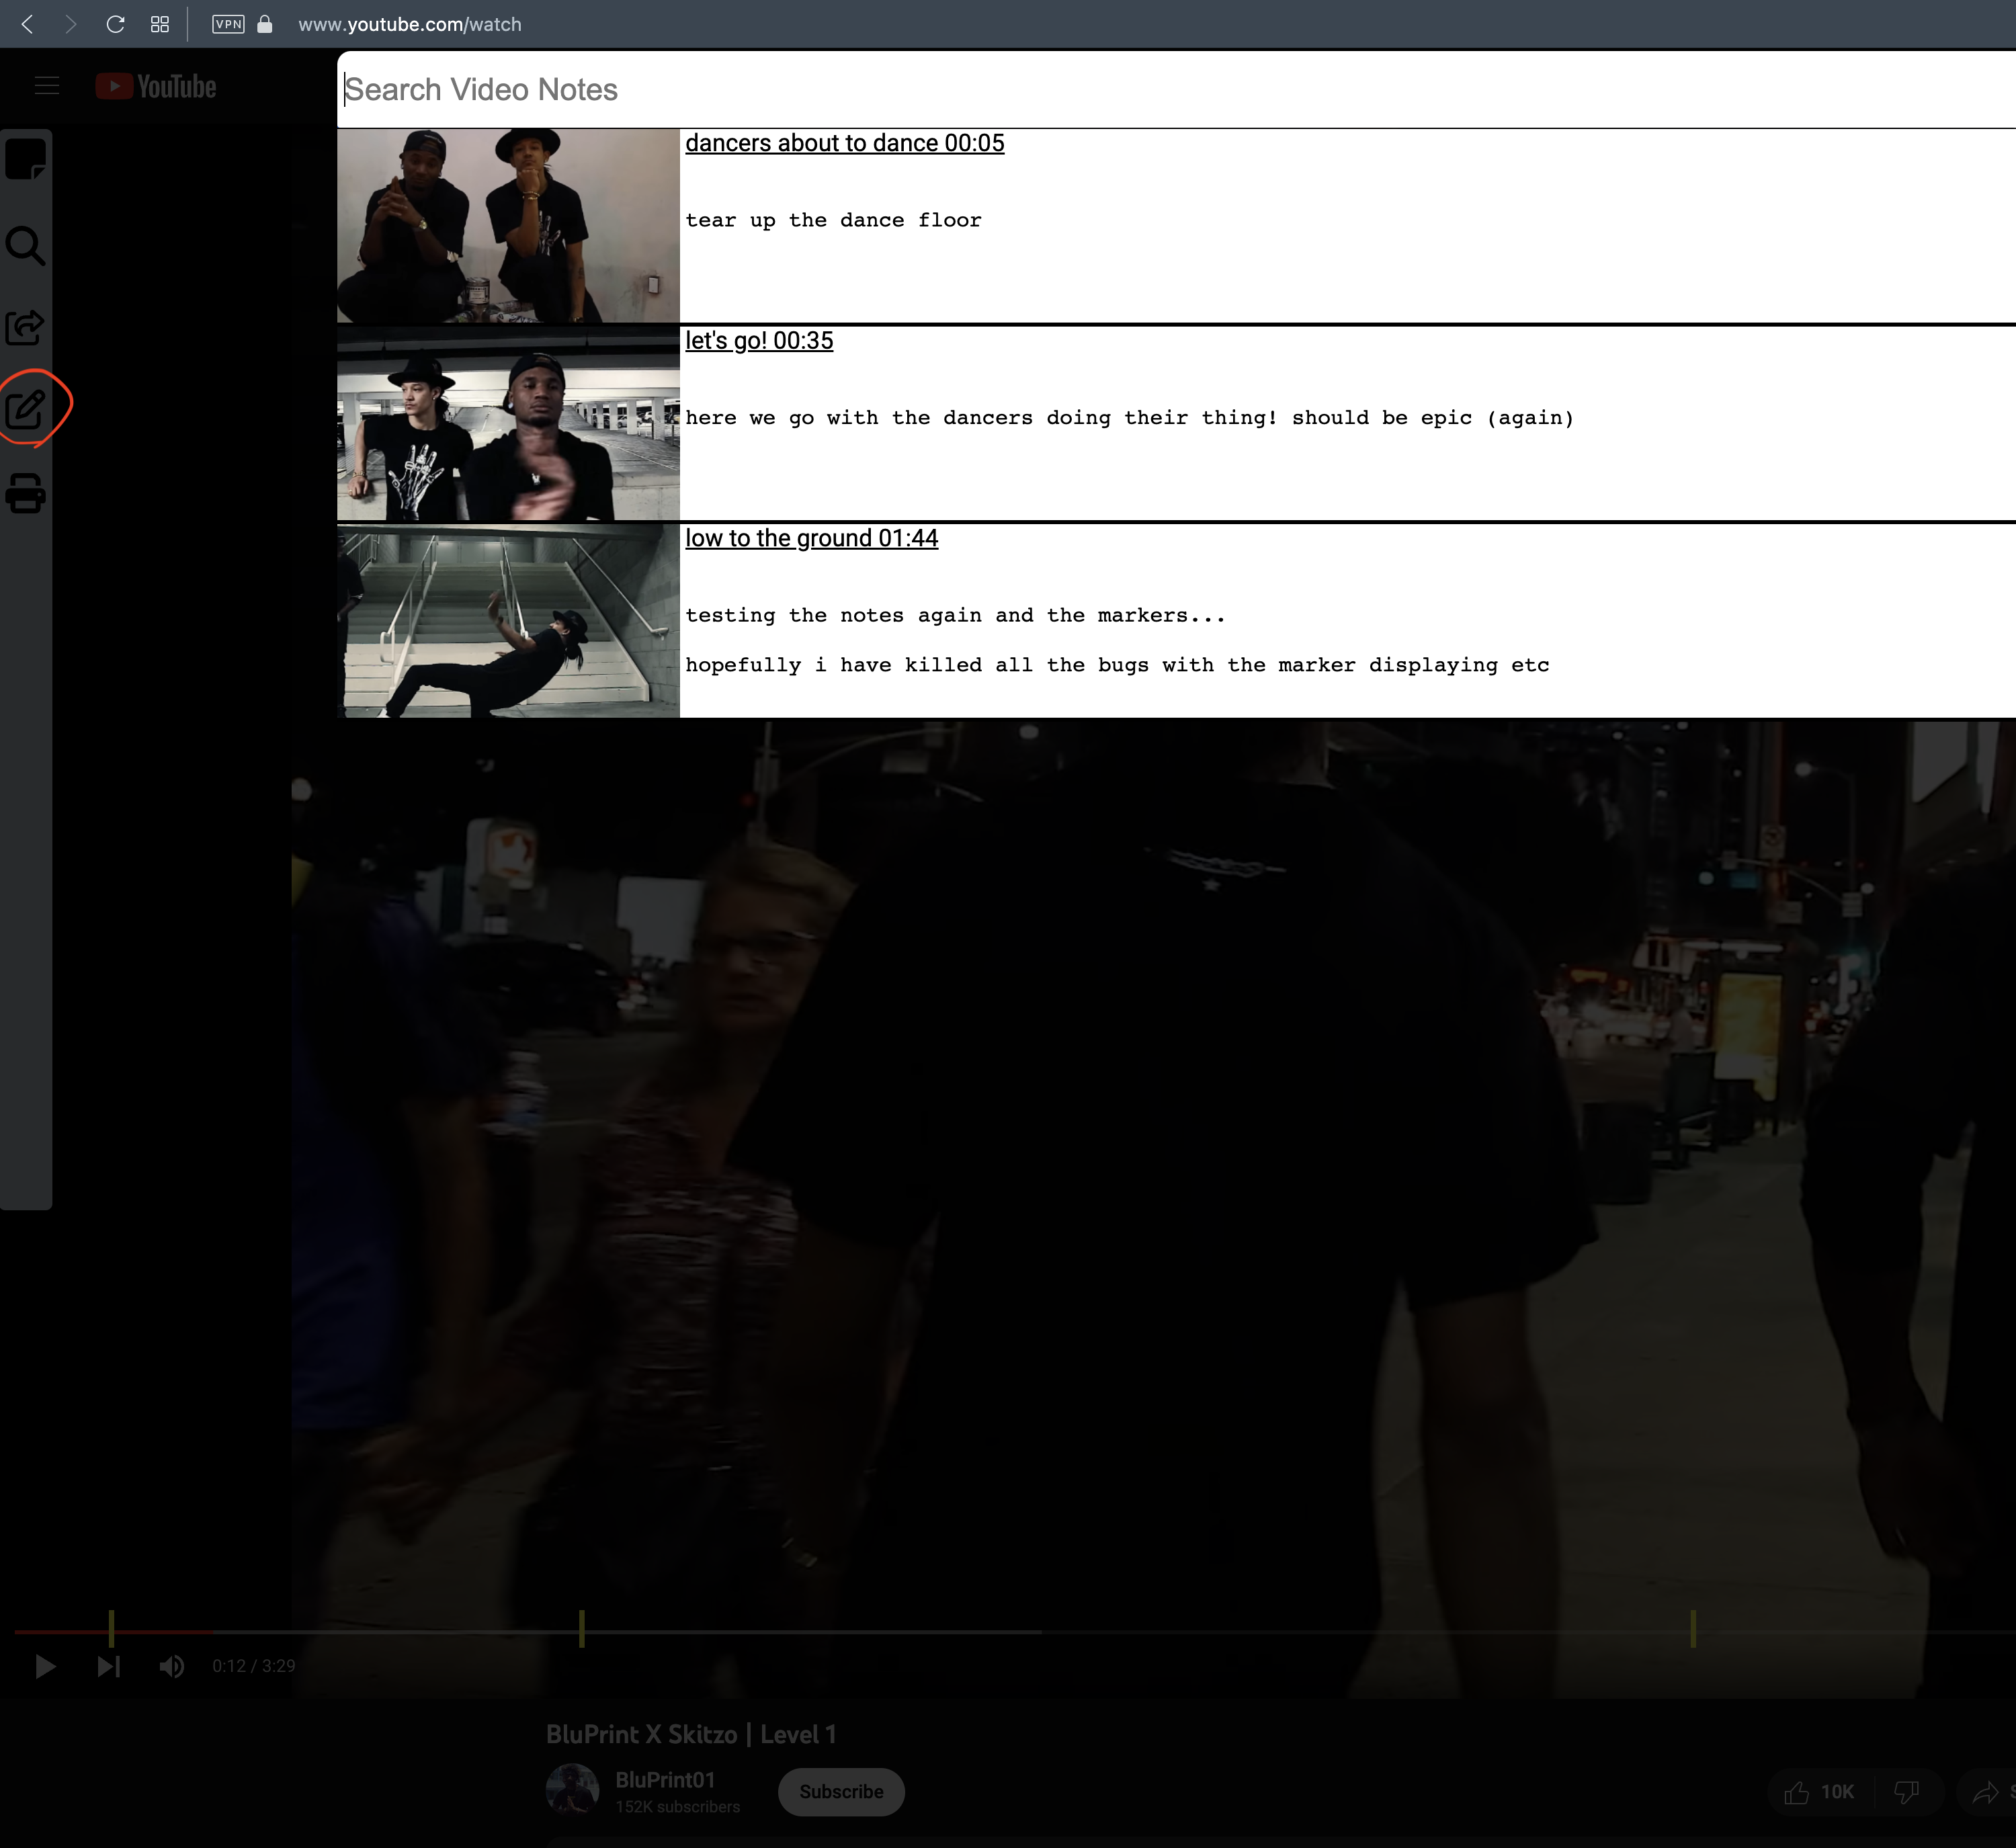Reload the current page

[114, 24]
